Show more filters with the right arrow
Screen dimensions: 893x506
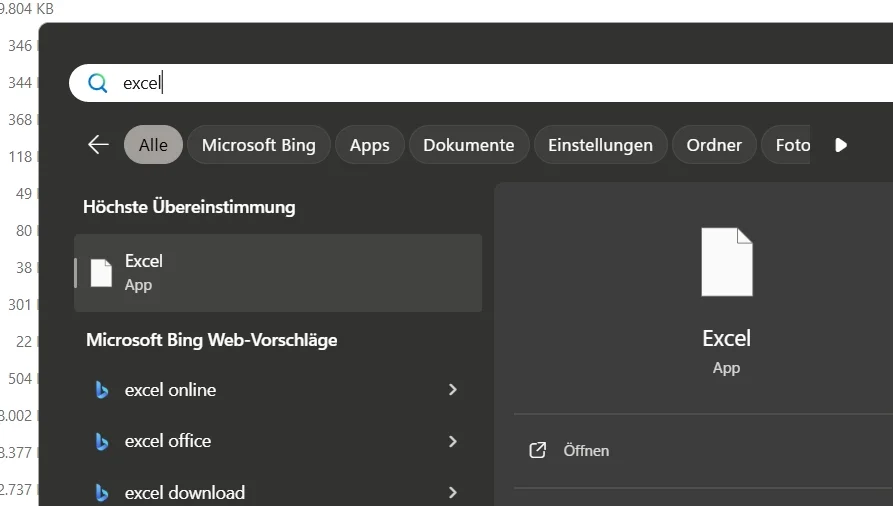(841, 145)
